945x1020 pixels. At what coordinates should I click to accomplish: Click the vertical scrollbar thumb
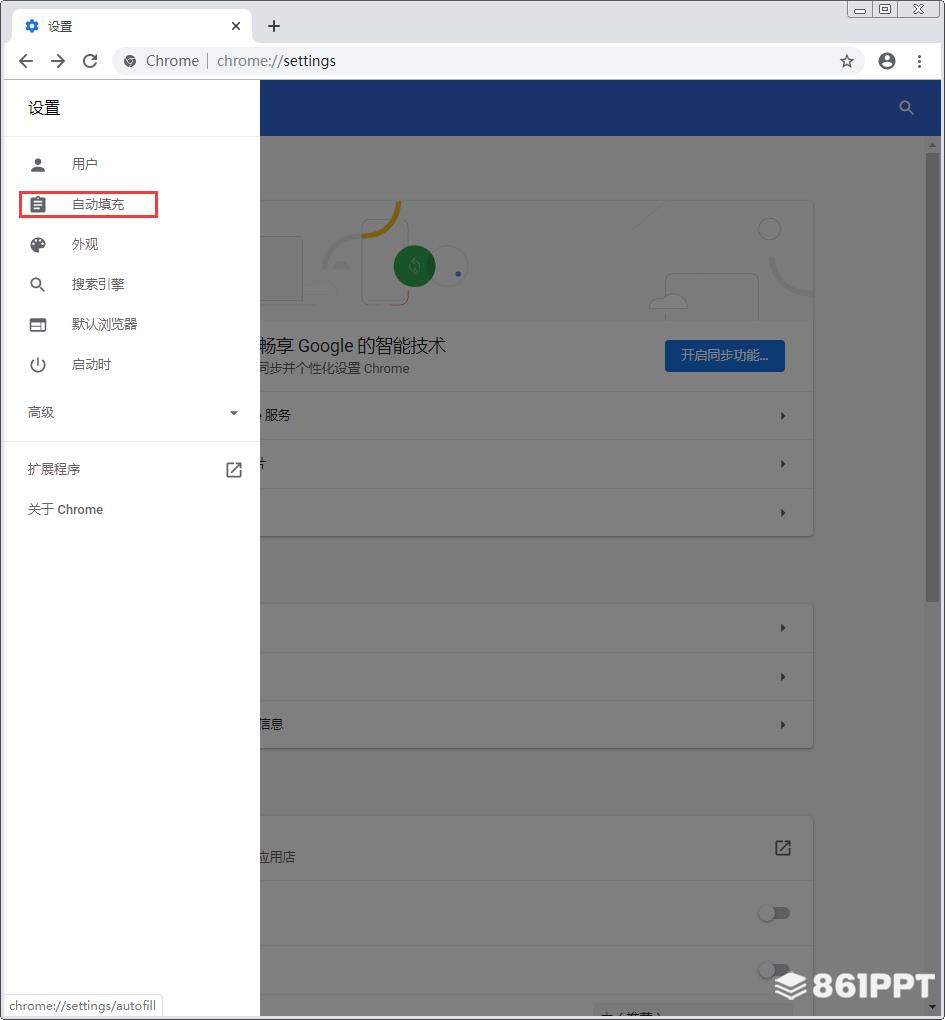click(932, 377)
